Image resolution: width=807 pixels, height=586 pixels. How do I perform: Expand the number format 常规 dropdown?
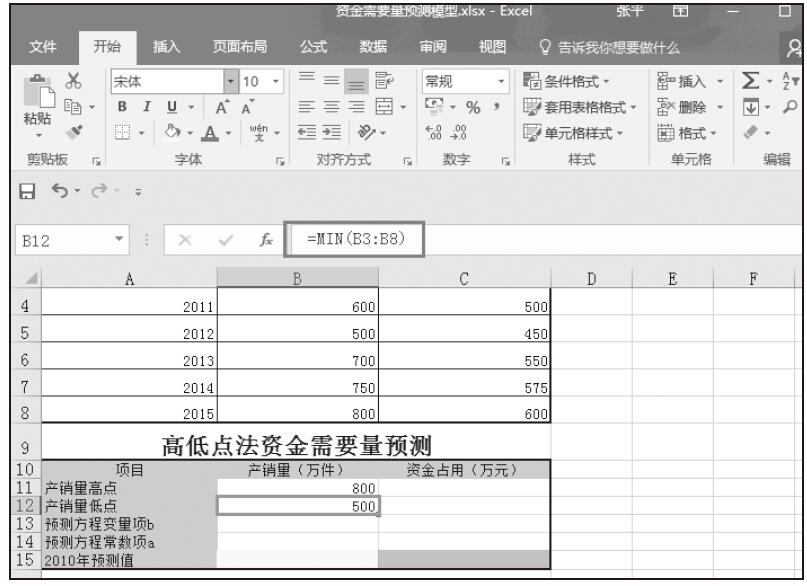500,81
